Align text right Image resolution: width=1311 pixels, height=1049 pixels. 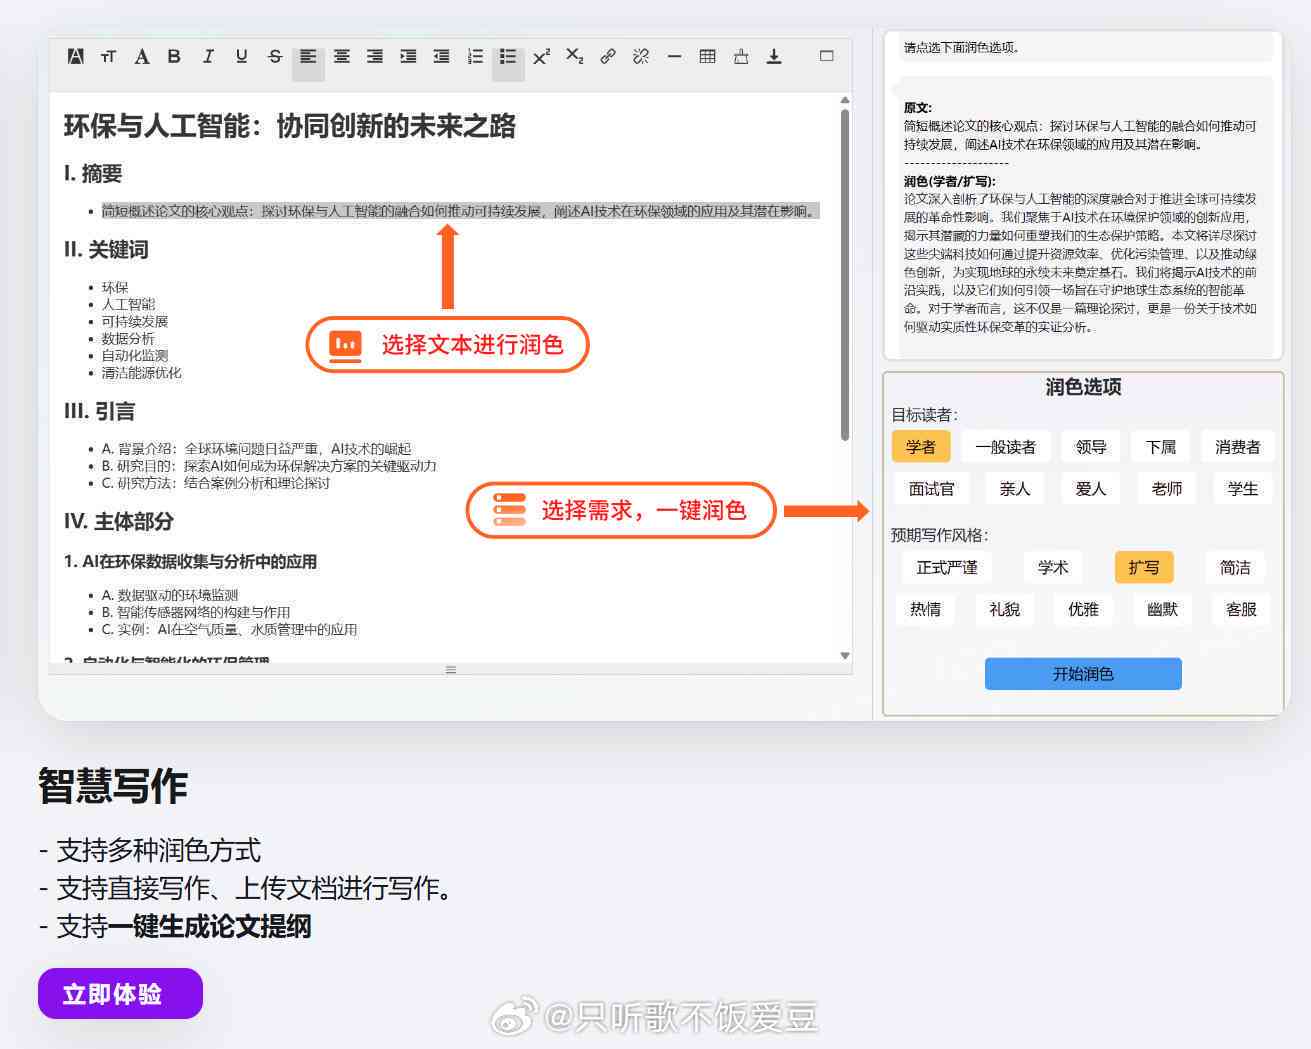tap(375, 57)
